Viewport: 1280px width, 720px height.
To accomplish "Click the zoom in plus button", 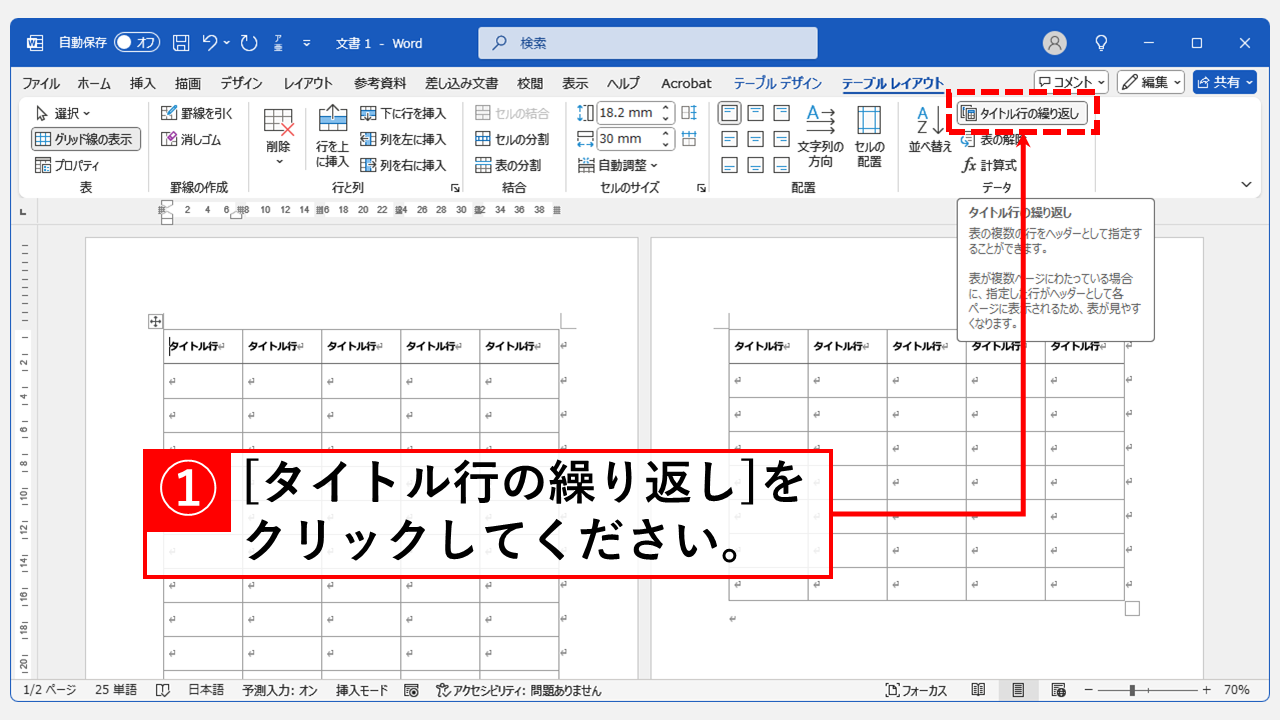I will pyautogui.click(x=1206, y=690).
